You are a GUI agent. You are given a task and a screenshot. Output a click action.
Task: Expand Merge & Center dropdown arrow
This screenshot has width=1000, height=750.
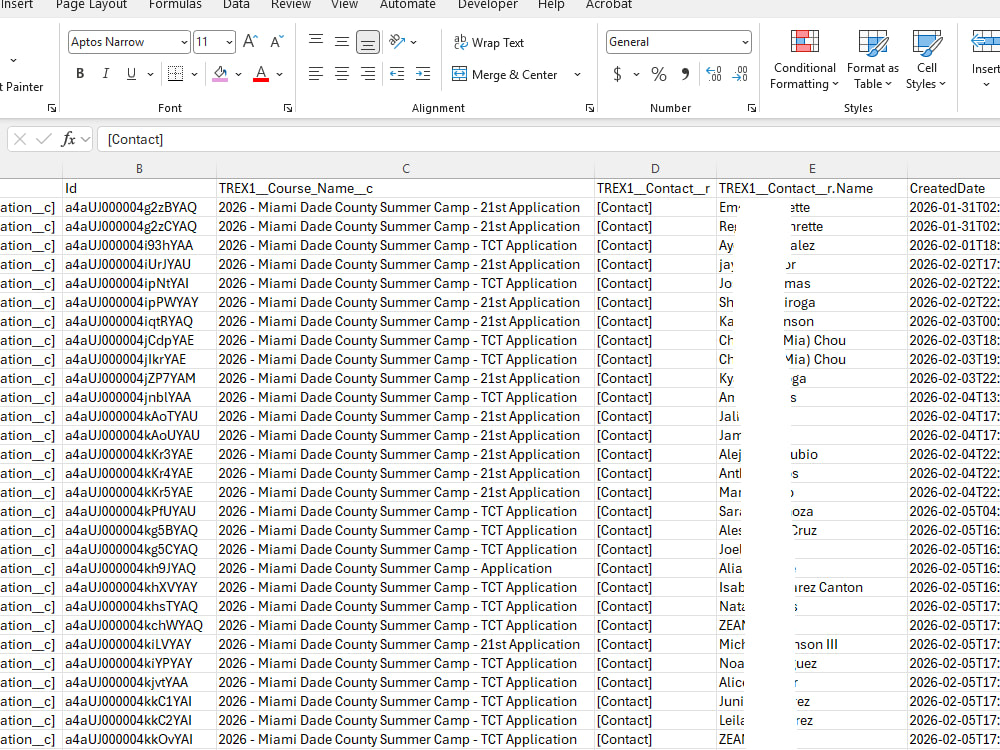[x=577, y=75]
